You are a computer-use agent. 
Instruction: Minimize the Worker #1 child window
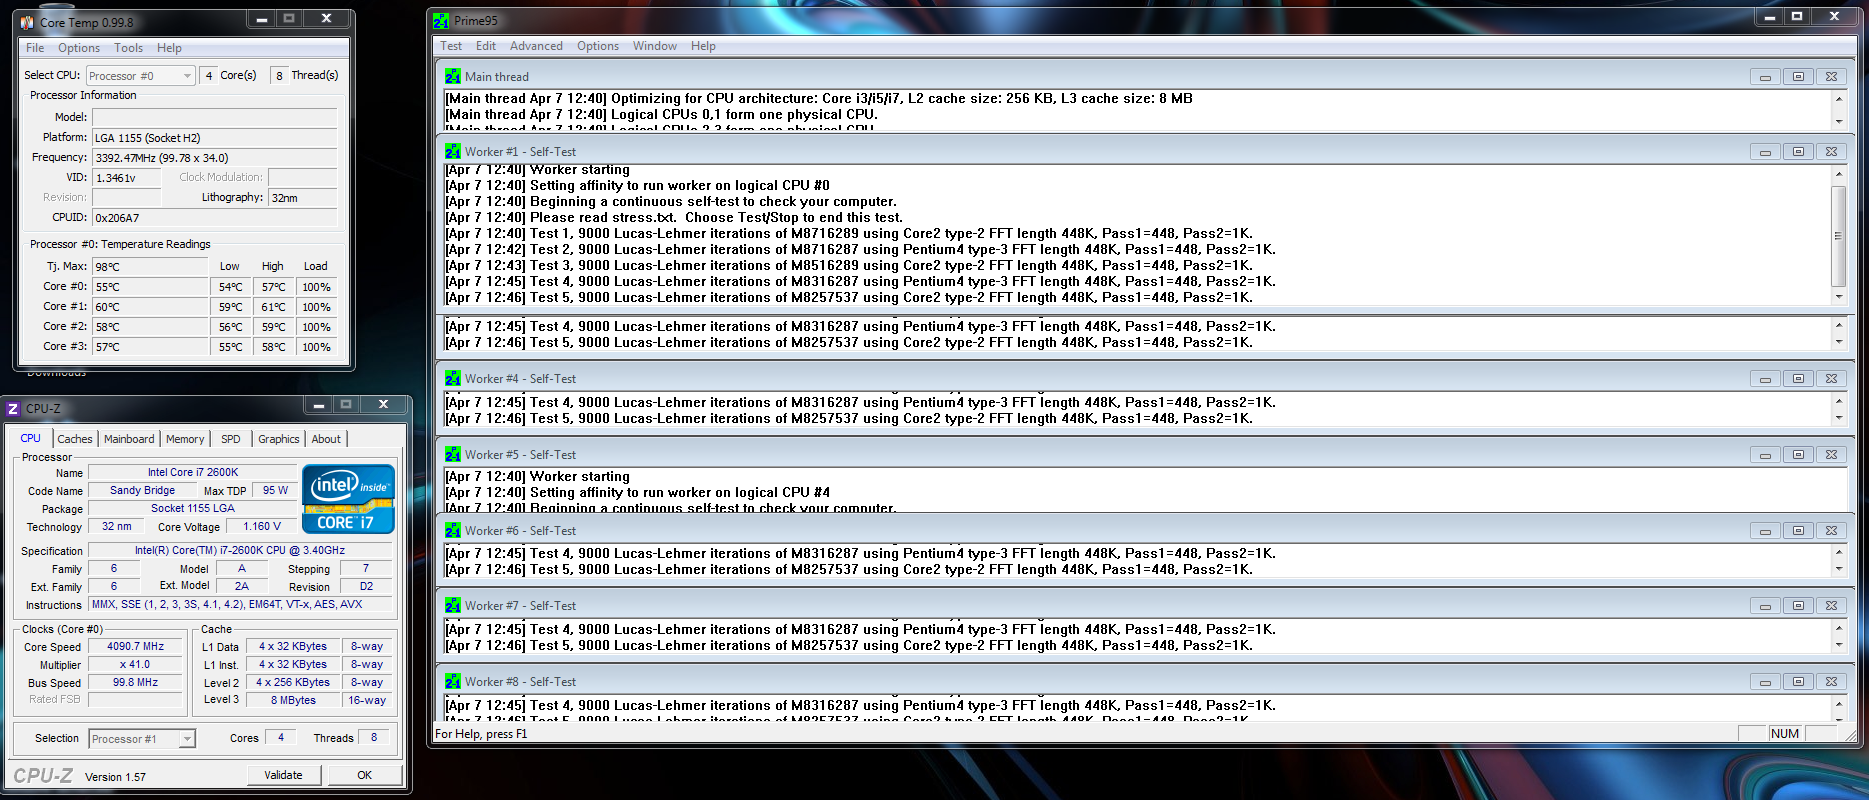point(1765,152)
